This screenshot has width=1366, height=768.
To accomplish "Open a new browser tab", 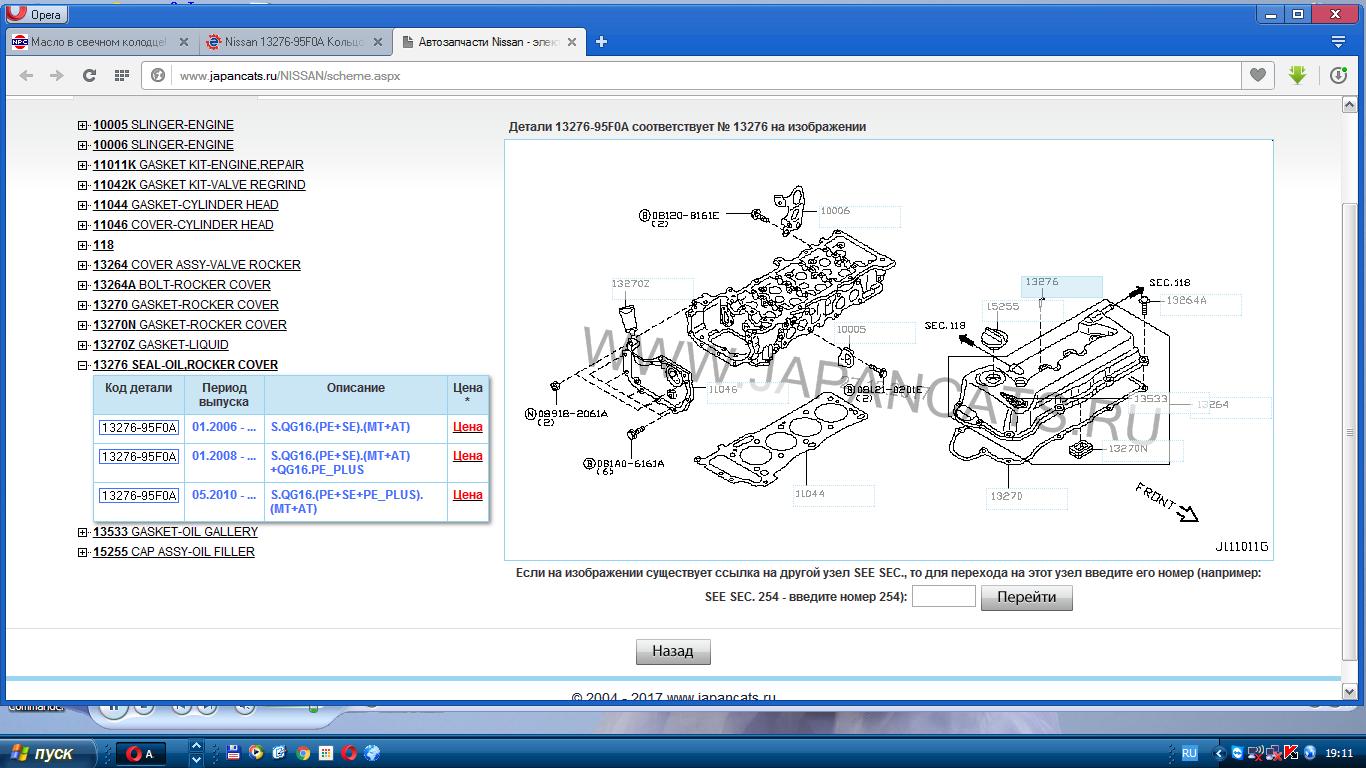I will [x=601, y=42].
